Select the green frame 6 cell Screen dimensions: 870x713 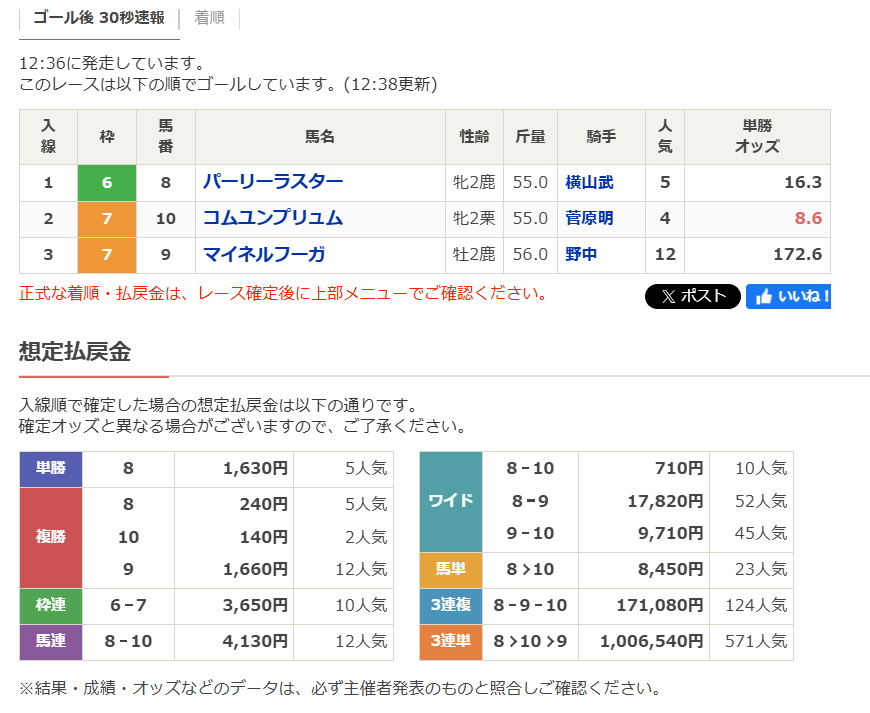click(107, 183)
